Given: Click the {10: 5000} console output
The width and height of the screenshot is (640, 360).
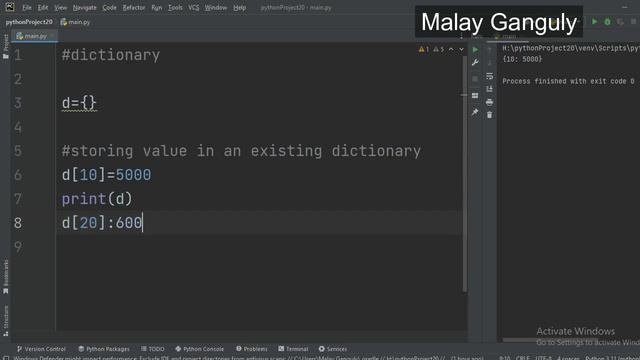Looking at the screenshot, I should coord(522,59).
